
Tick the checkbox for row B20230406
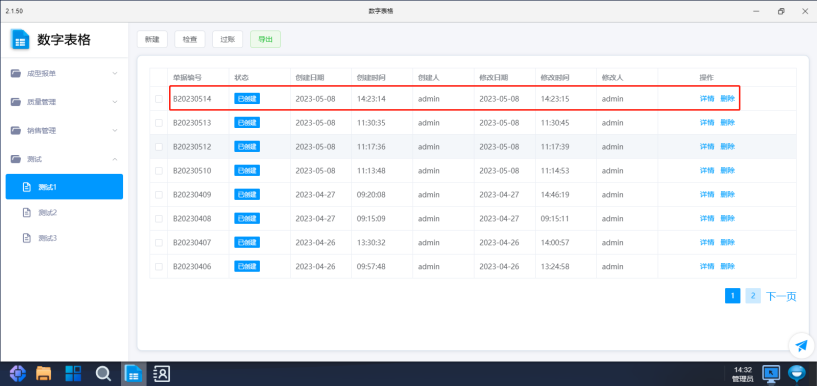click(x=159, y=267)
